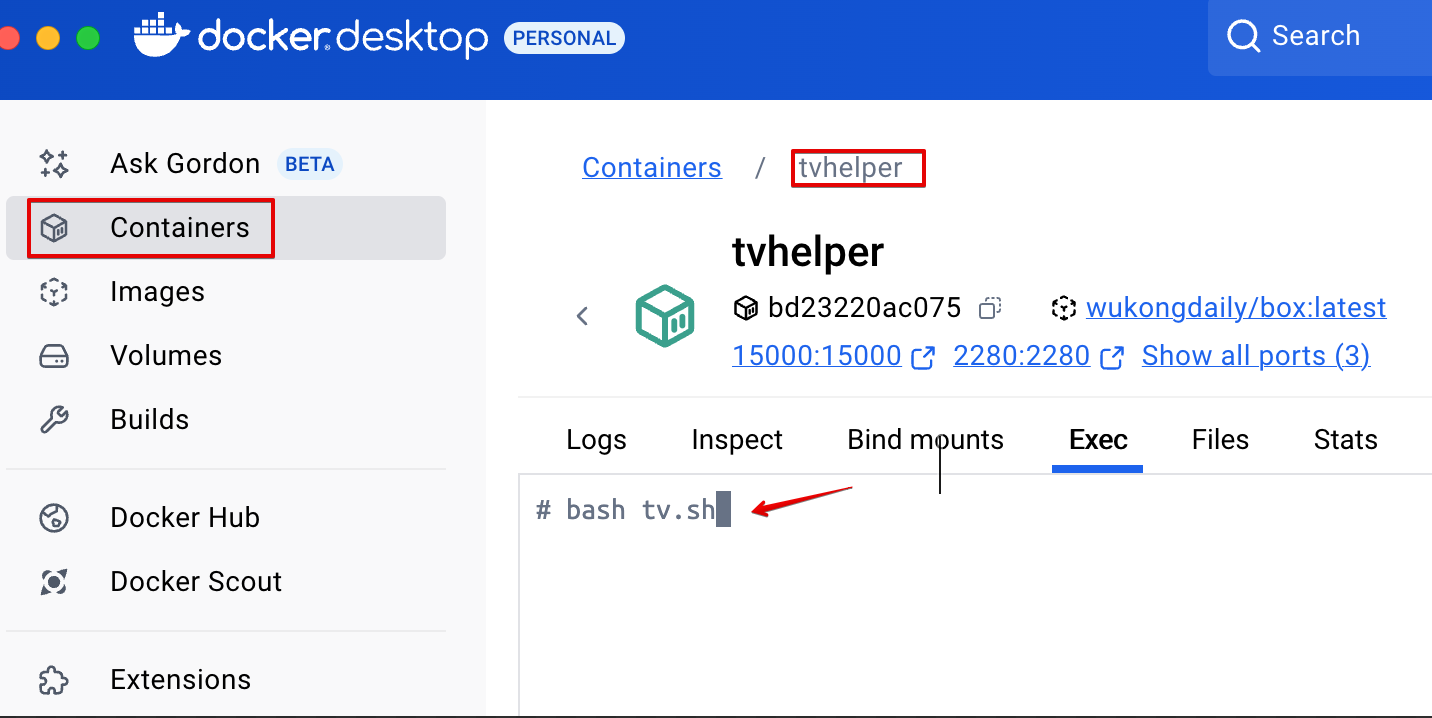Switch to the Inspect tab
Image resolution: width=1432 pixels, height=718 pixels.
coord(737,440)
